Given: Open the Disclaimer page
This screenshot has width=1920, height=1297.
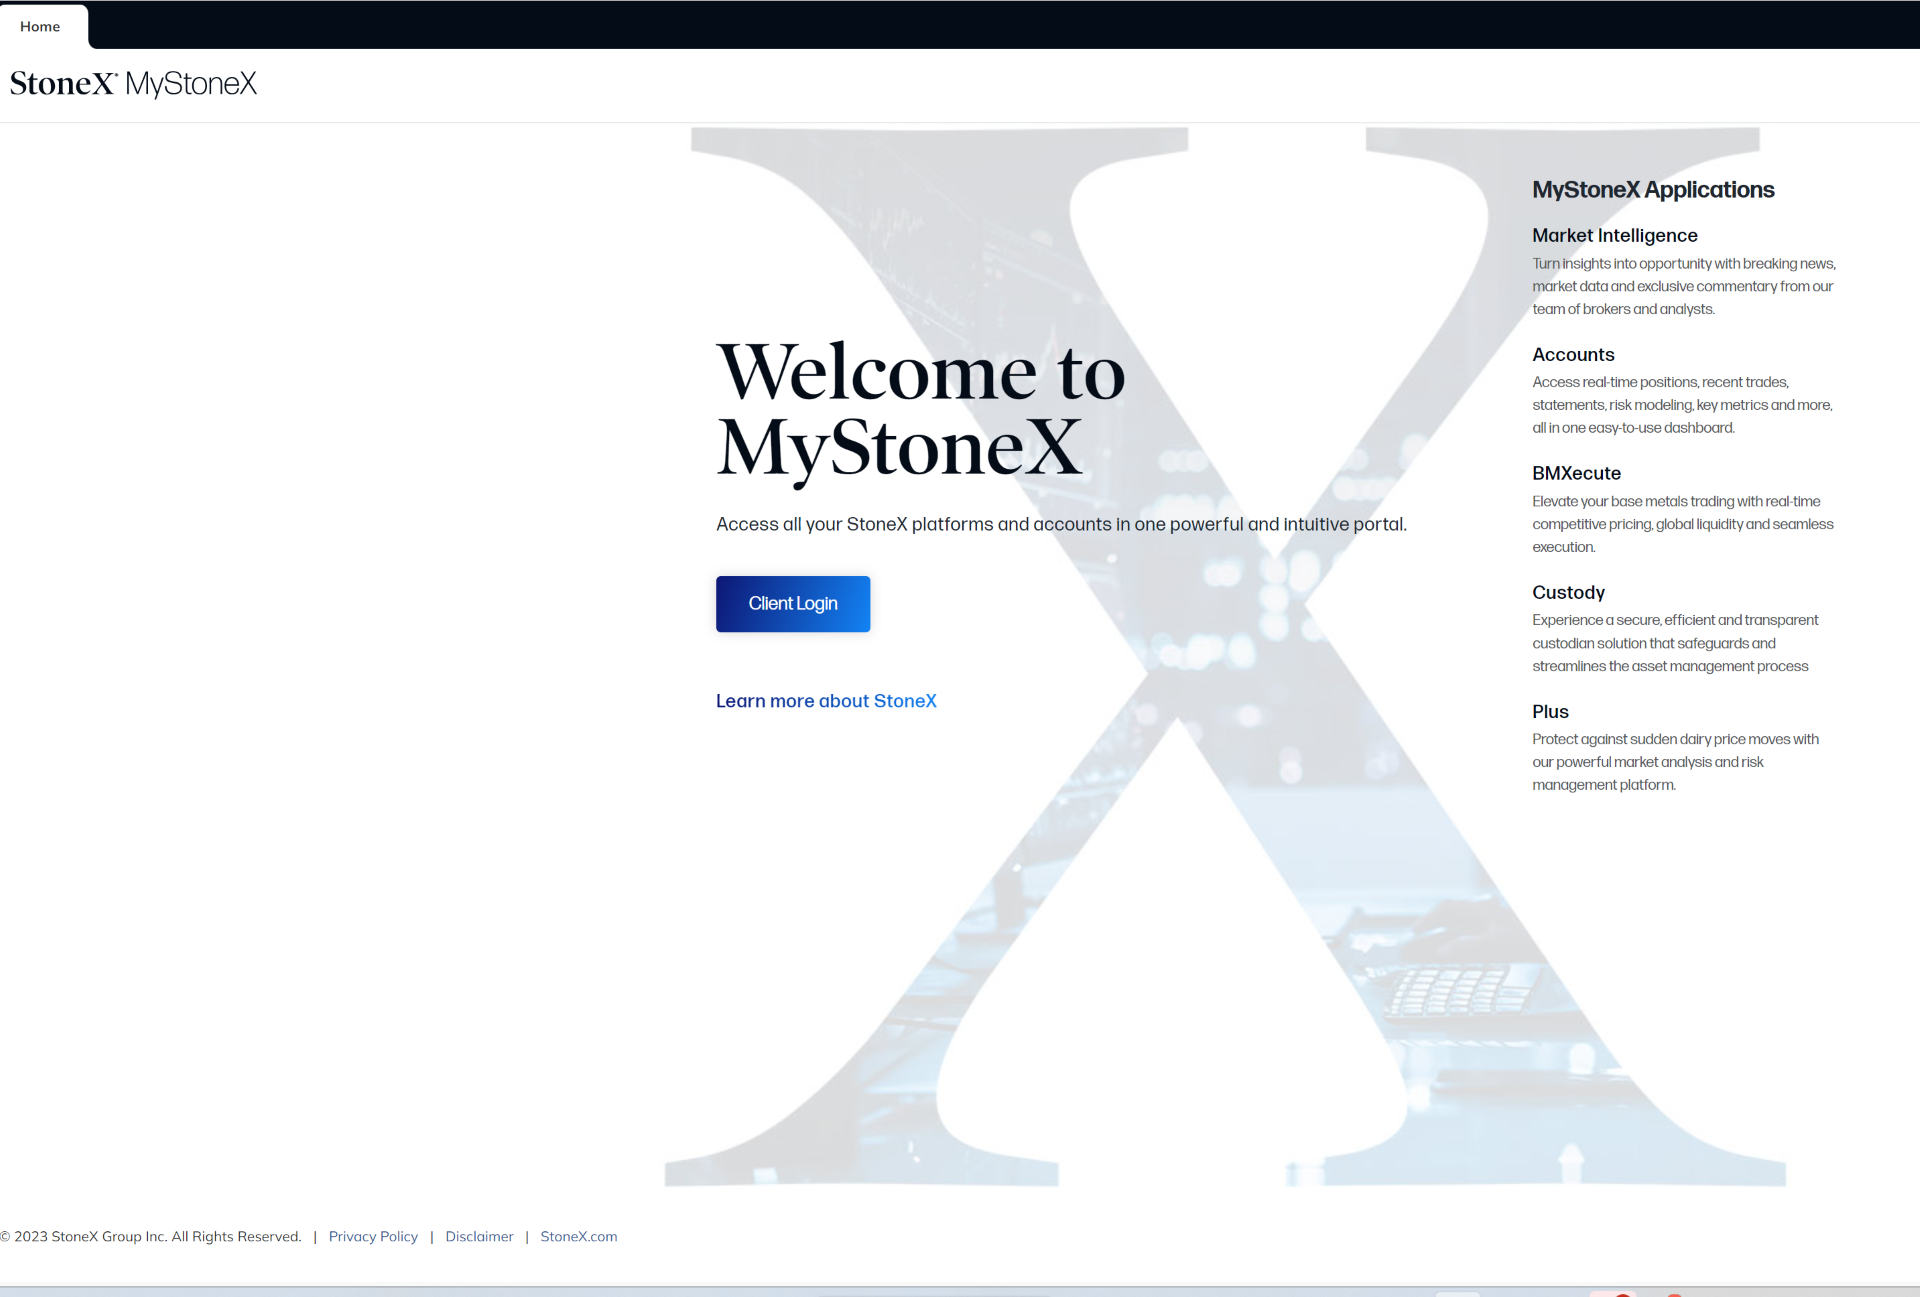Looking at the screenshot, I should pyautogui.click(x=479, y=1236).
